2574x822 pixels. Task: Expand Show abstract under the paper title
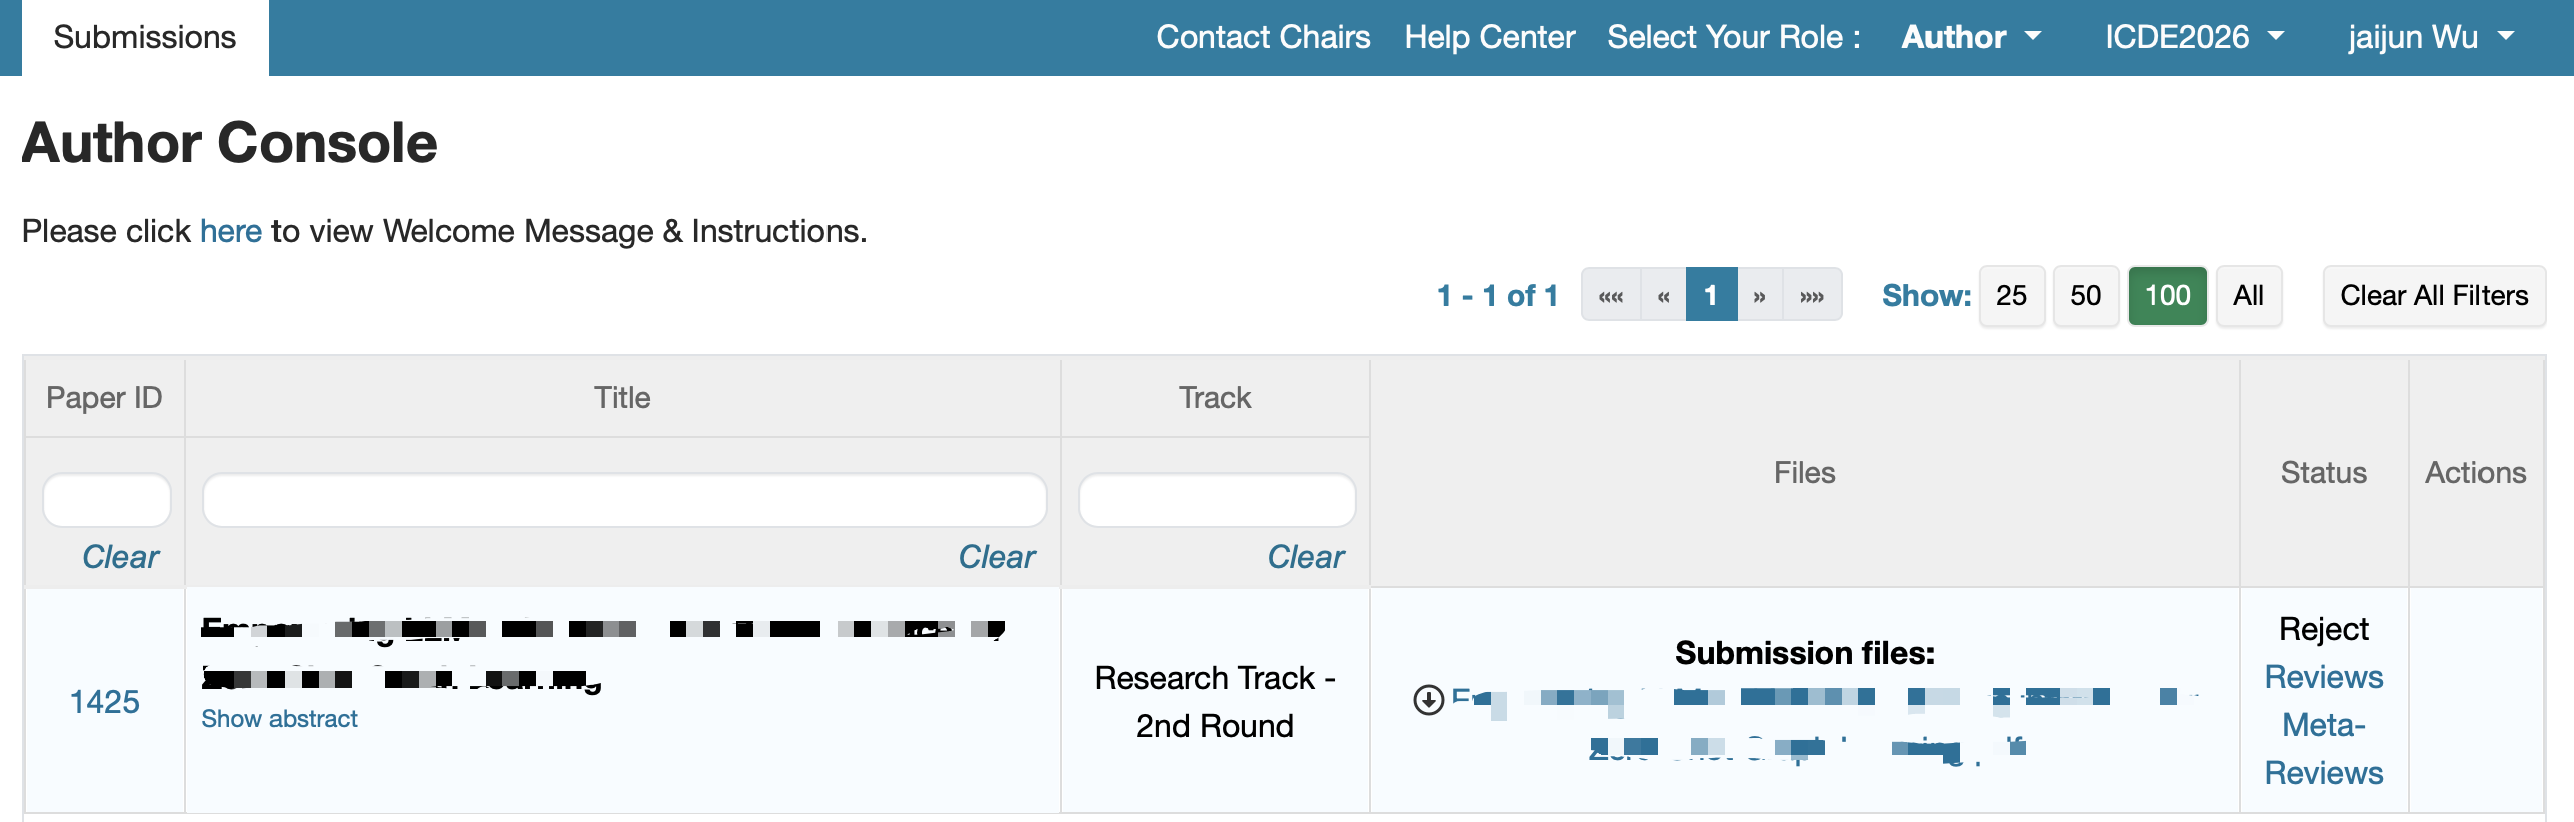coord(279,719)
